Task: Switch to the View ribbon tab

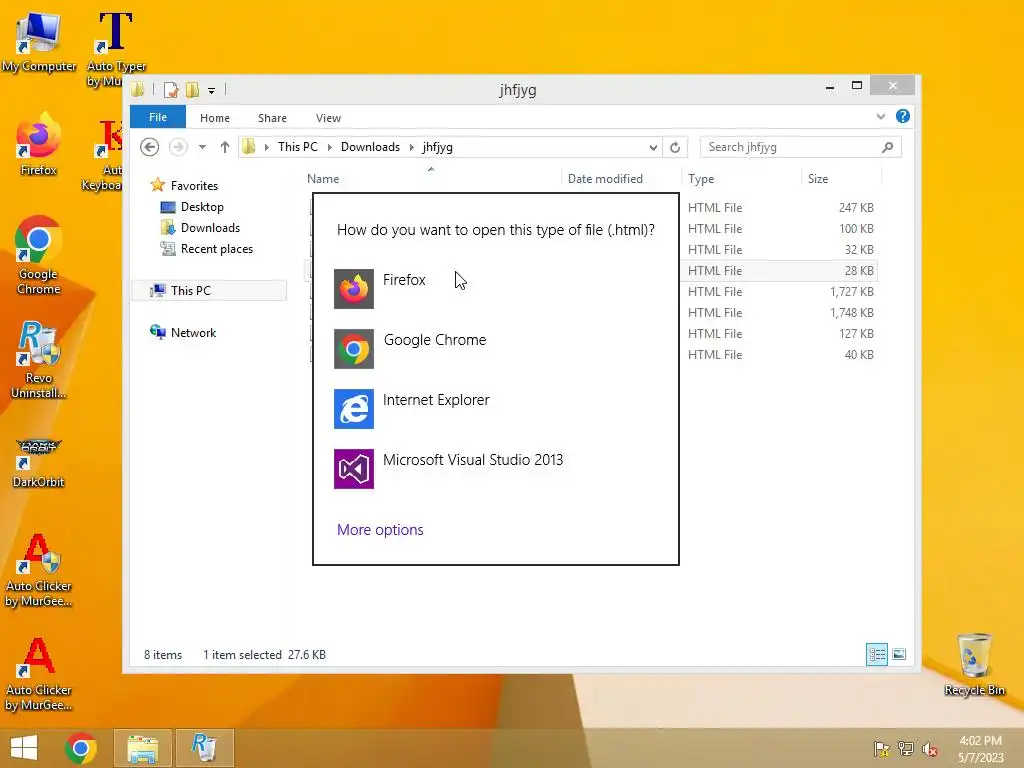Action: click(x=328, y=118)
